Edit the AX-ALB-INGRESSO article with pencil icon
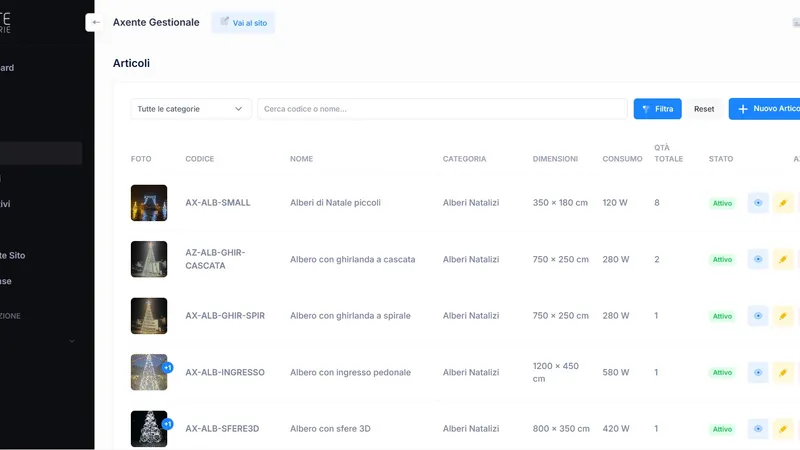This screenshot has height=450, width=800. tap(783, 373)
